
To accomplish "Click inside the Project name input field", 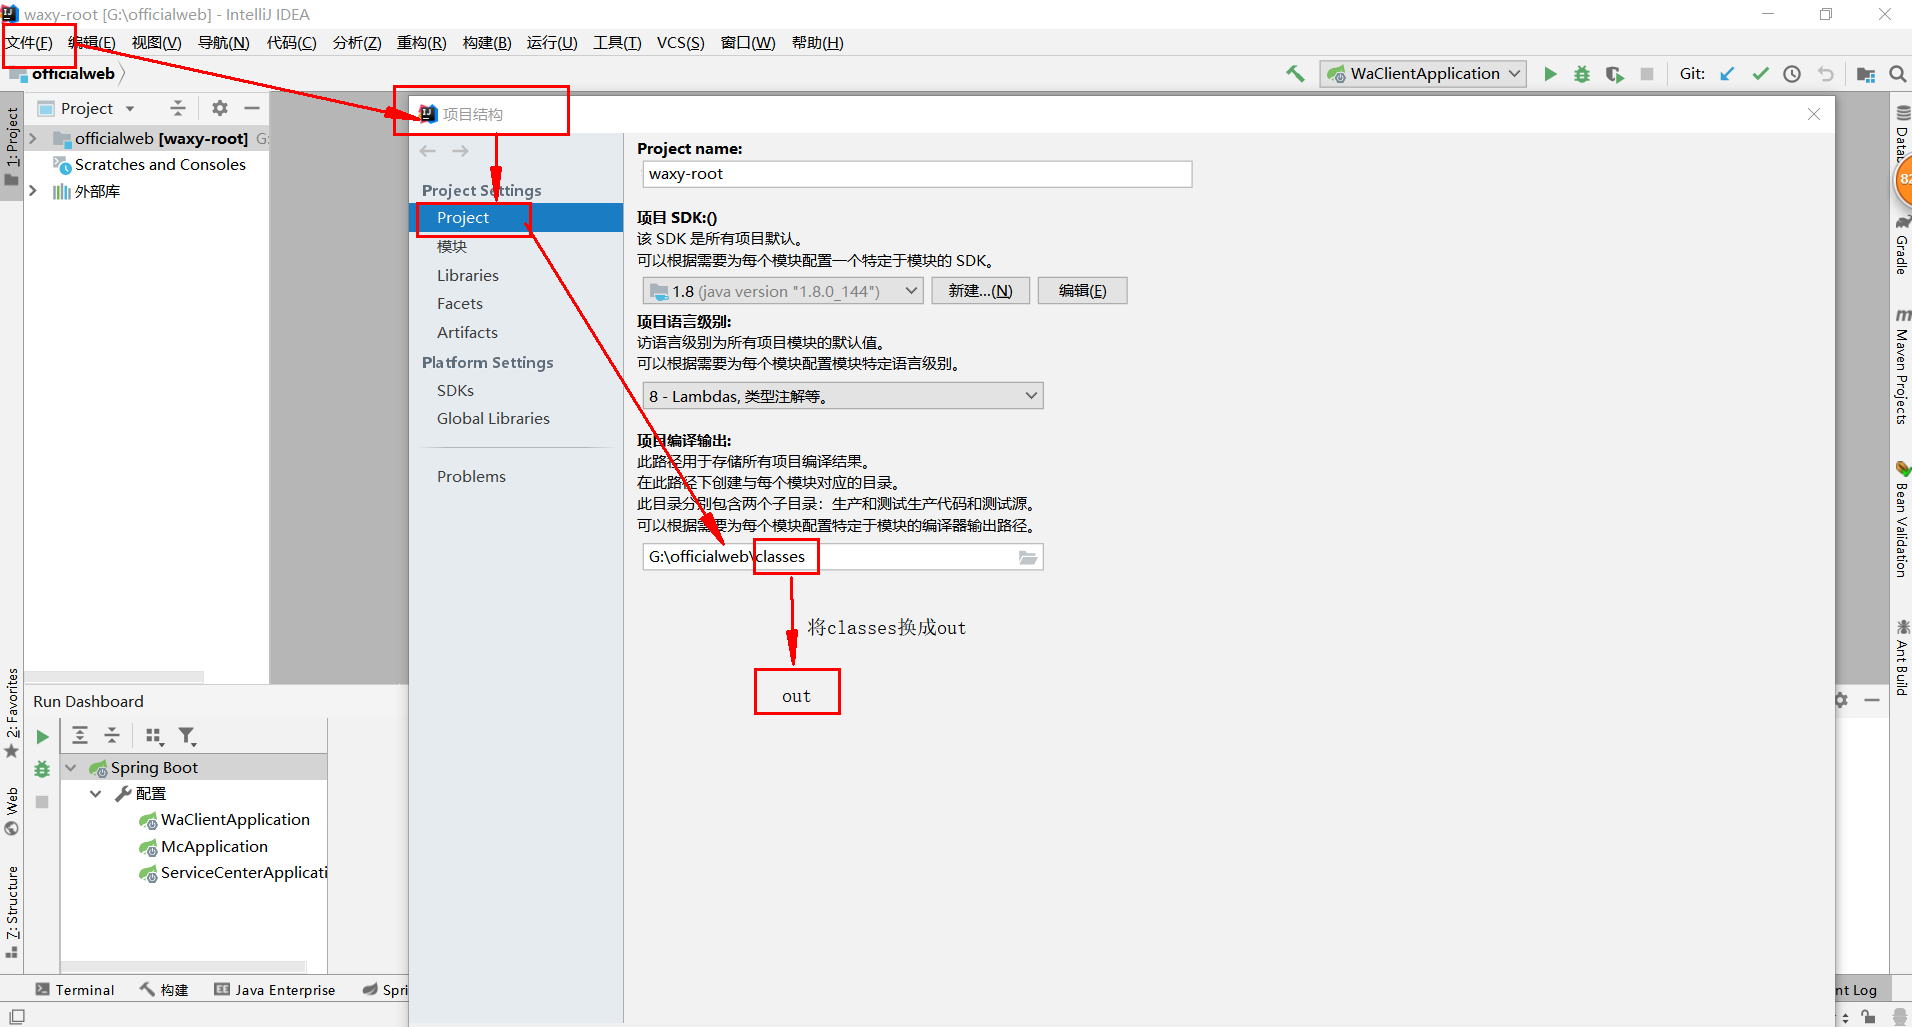I will tap(915, 173).
